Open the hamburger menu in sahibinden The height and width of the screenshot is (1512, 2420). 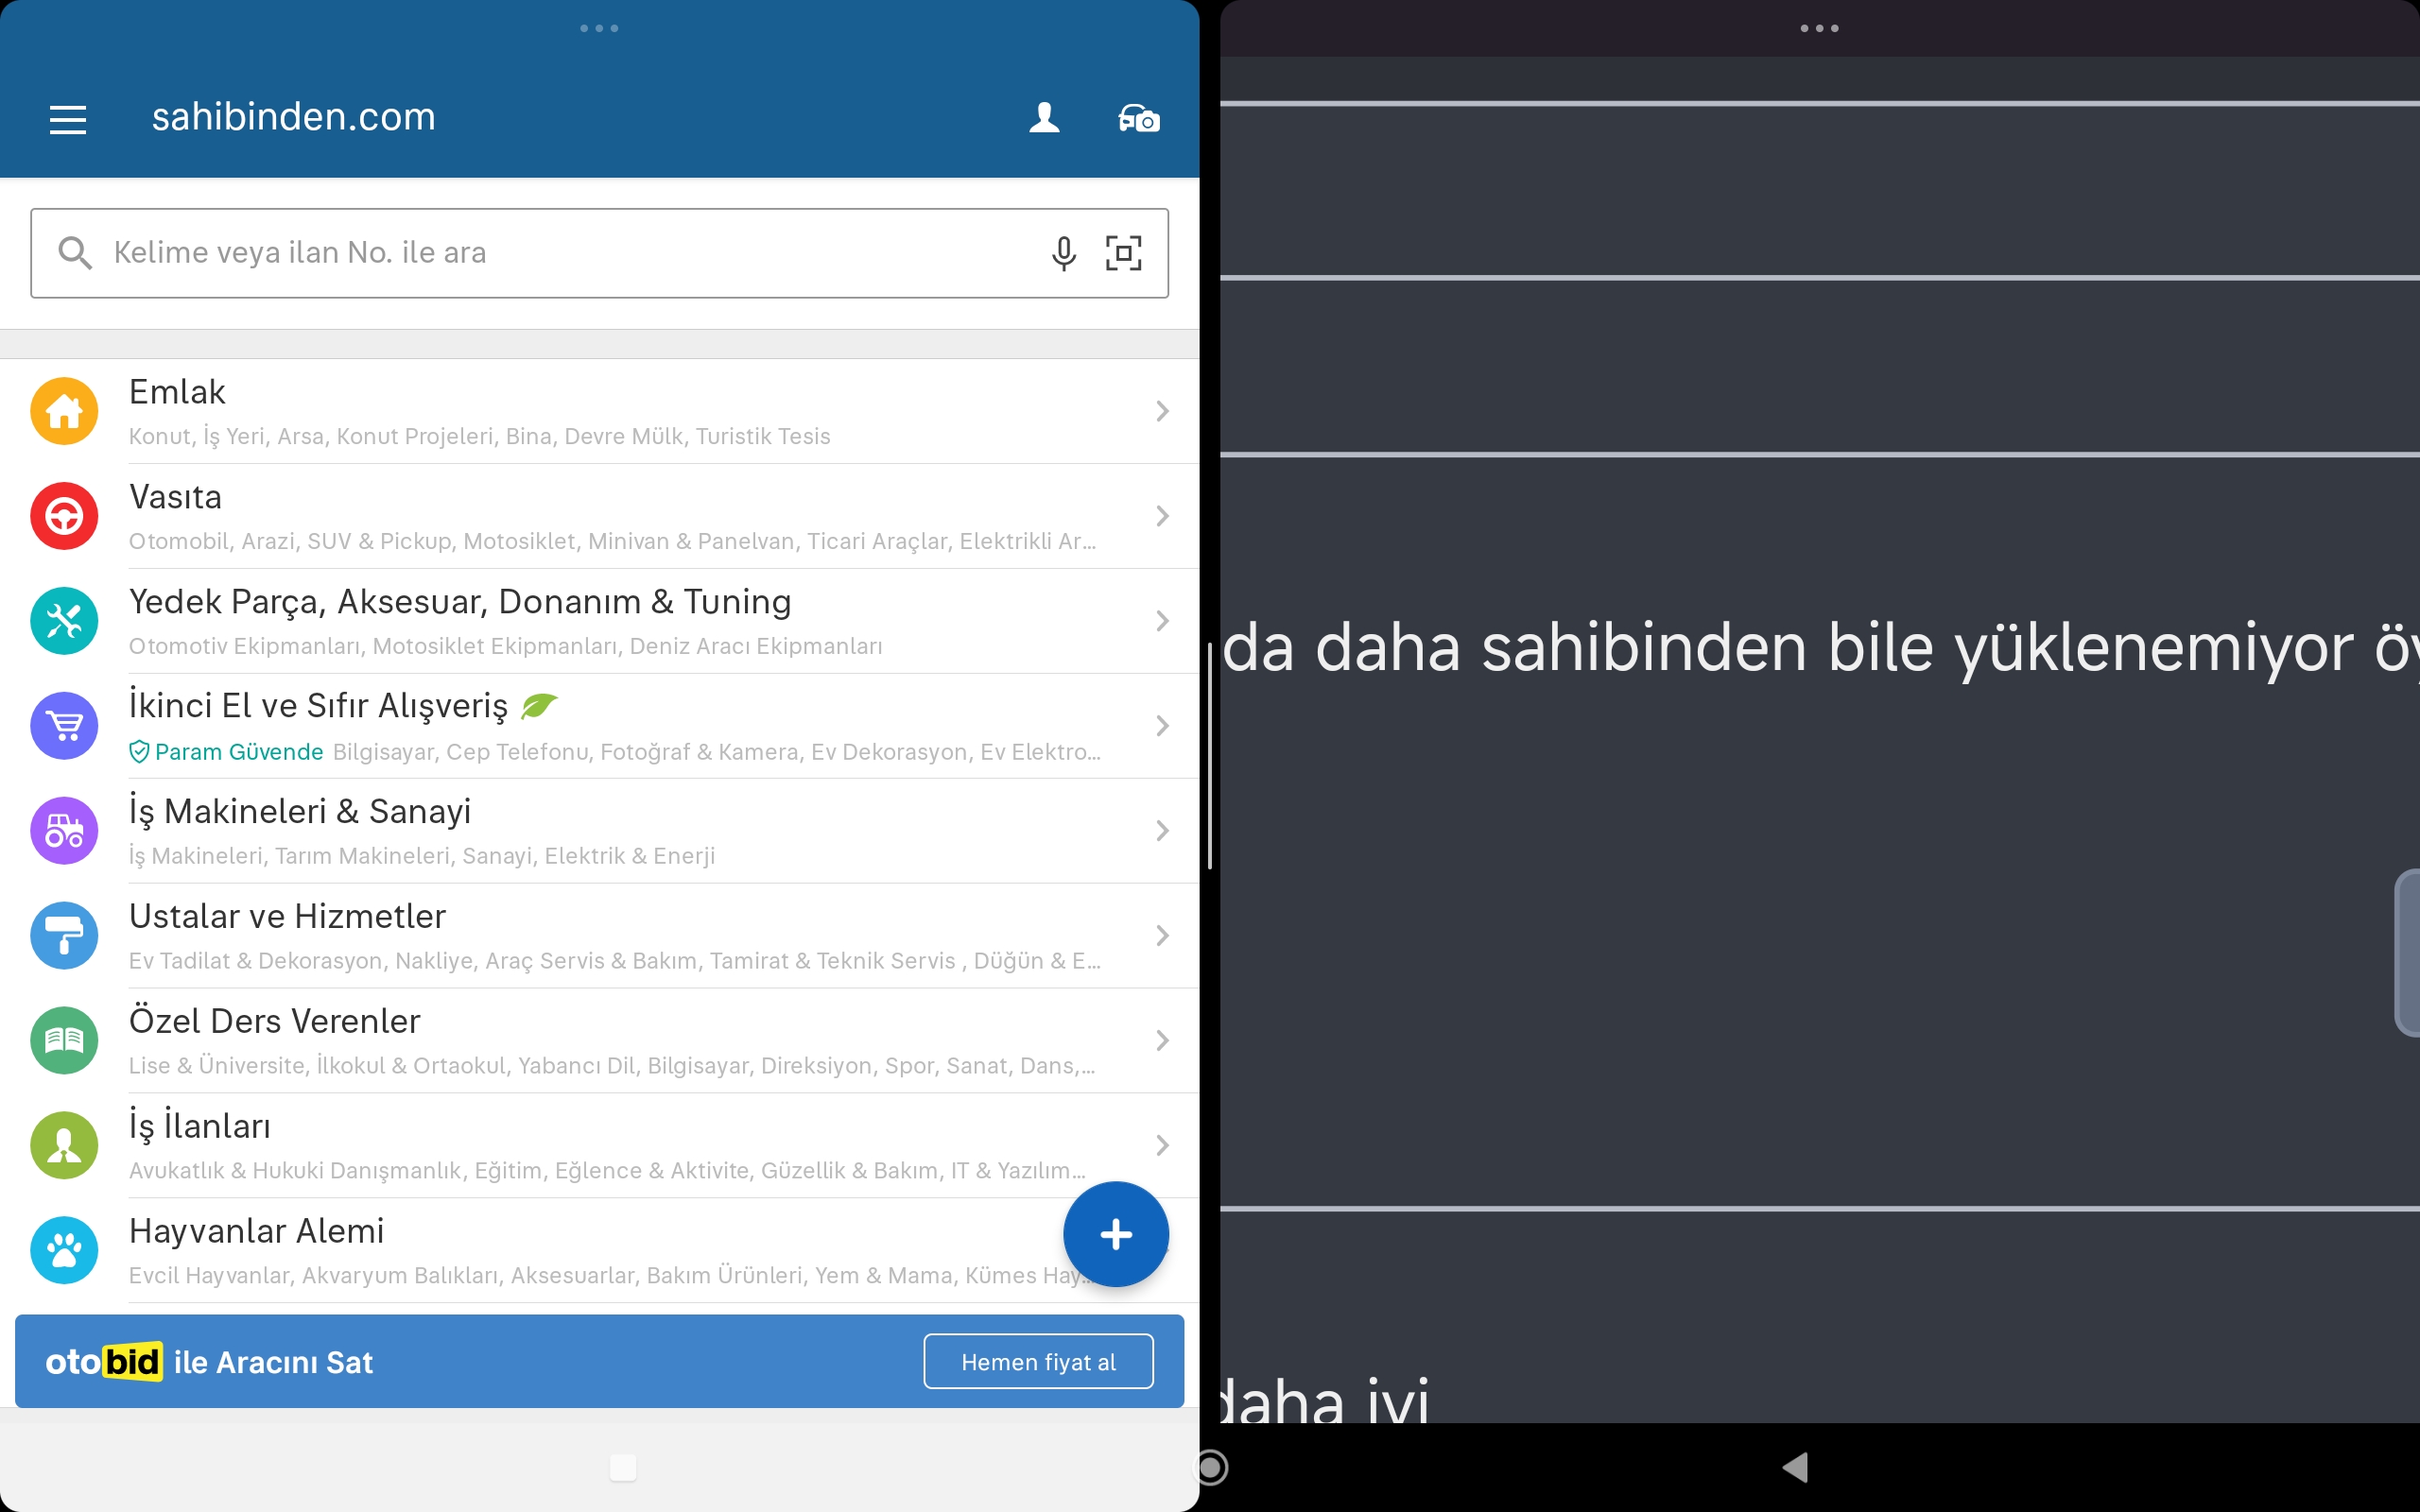pyautogui.click(x=68, y=119)
